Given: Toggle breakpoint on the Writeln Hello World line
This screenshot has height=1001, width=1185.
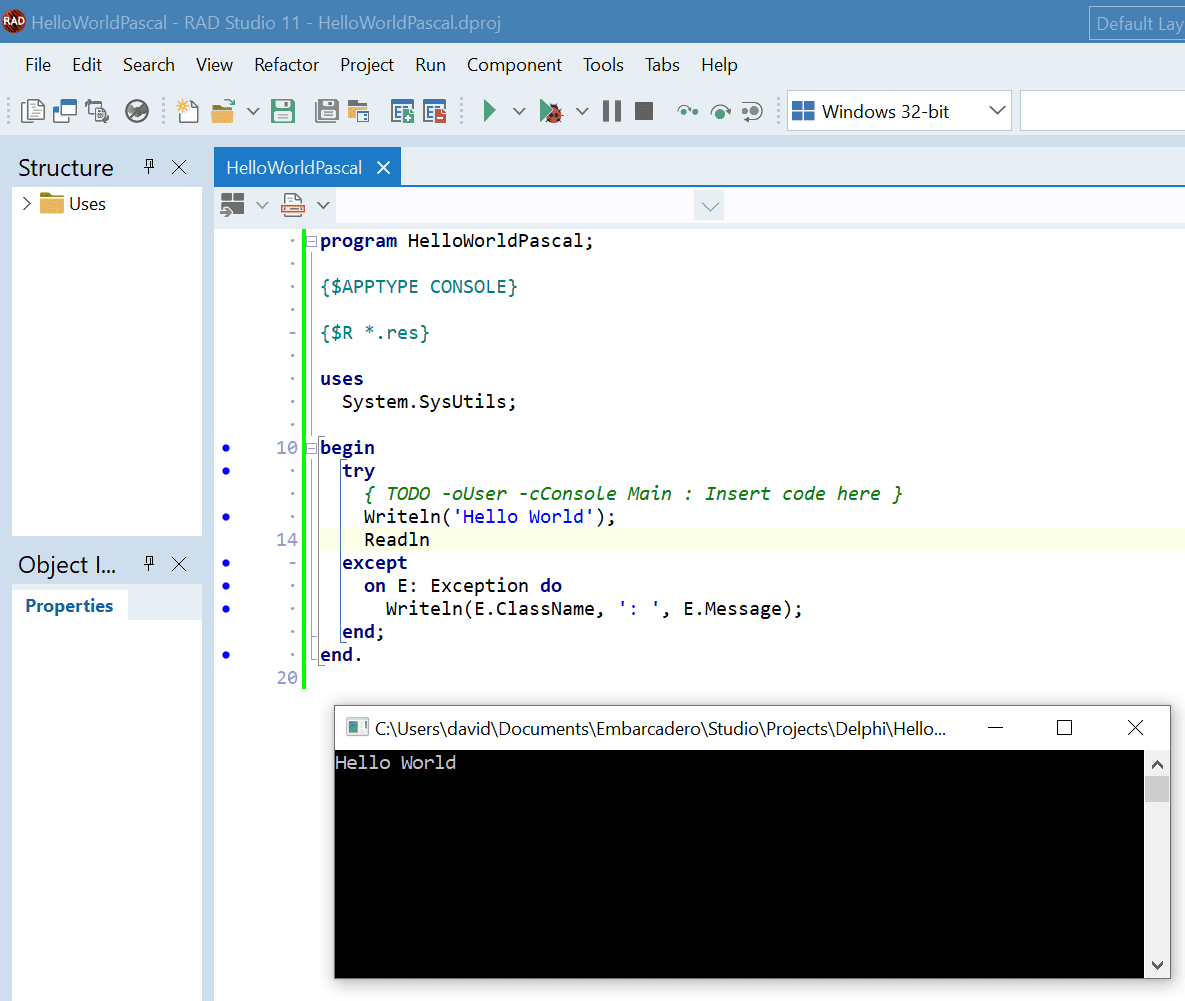Looking at the screenshot, I should pos(226,517).
